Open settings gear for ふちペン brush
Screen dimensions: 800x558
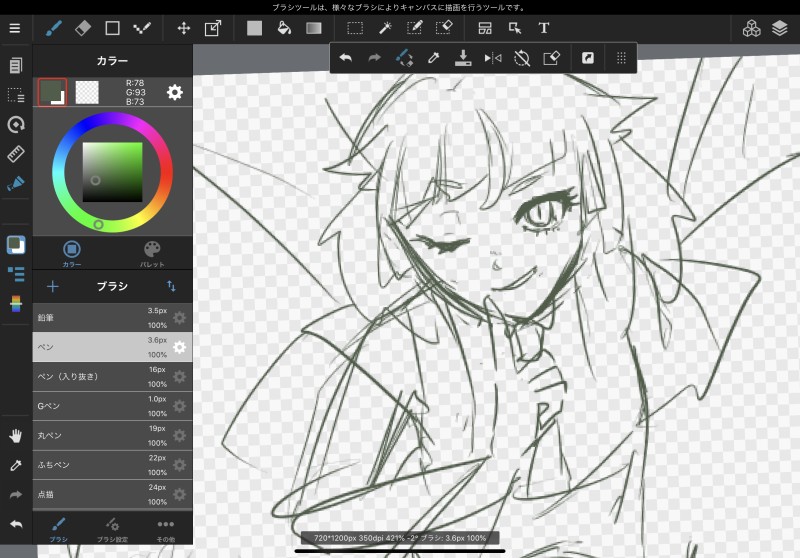[180, 465]
